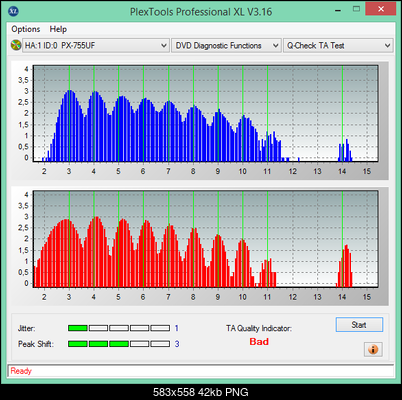
Task: Click the Ready status bar text
Action: coord(21,371)
